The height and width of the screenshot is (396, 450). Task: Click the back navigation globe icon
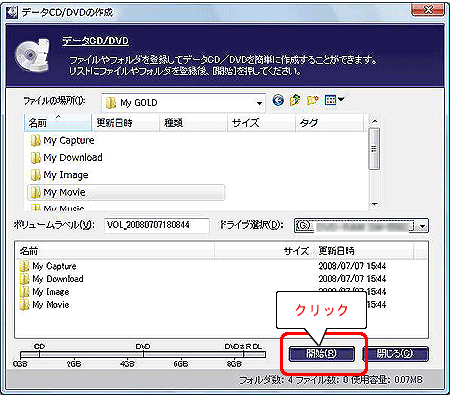point(278,100)
